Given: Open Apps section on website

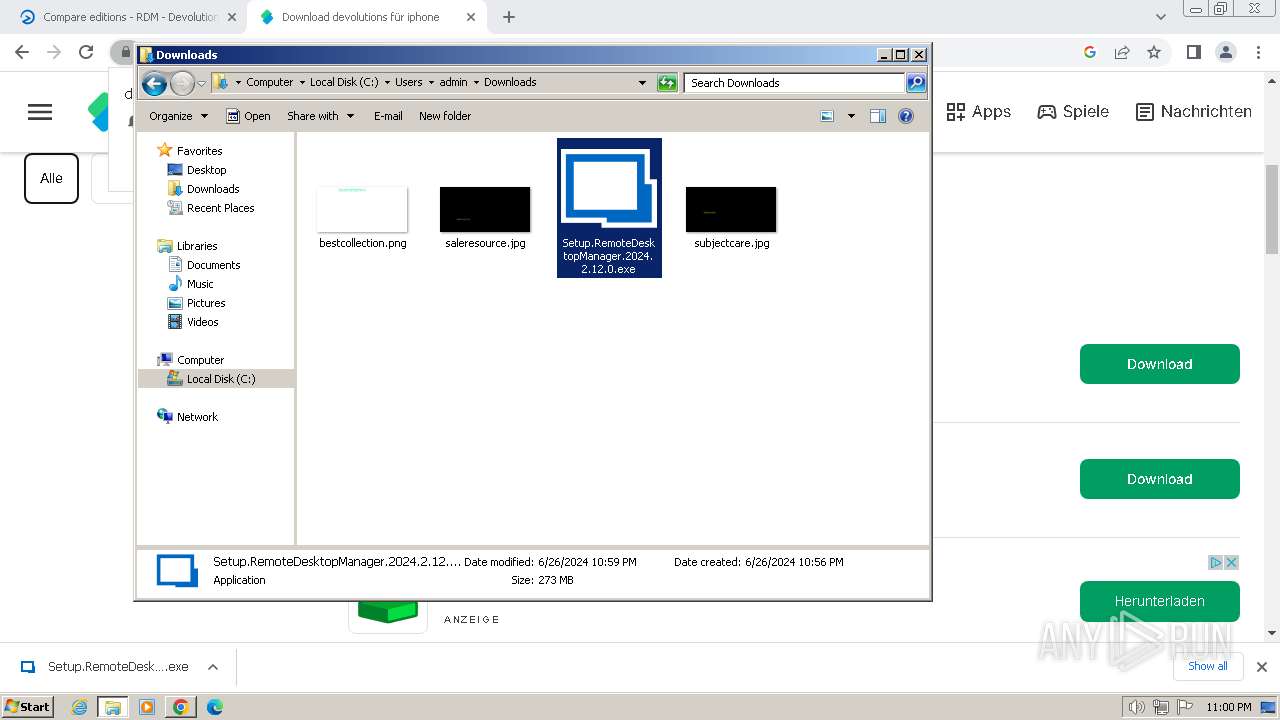Looking at the screenshot, I should [979, 112].
